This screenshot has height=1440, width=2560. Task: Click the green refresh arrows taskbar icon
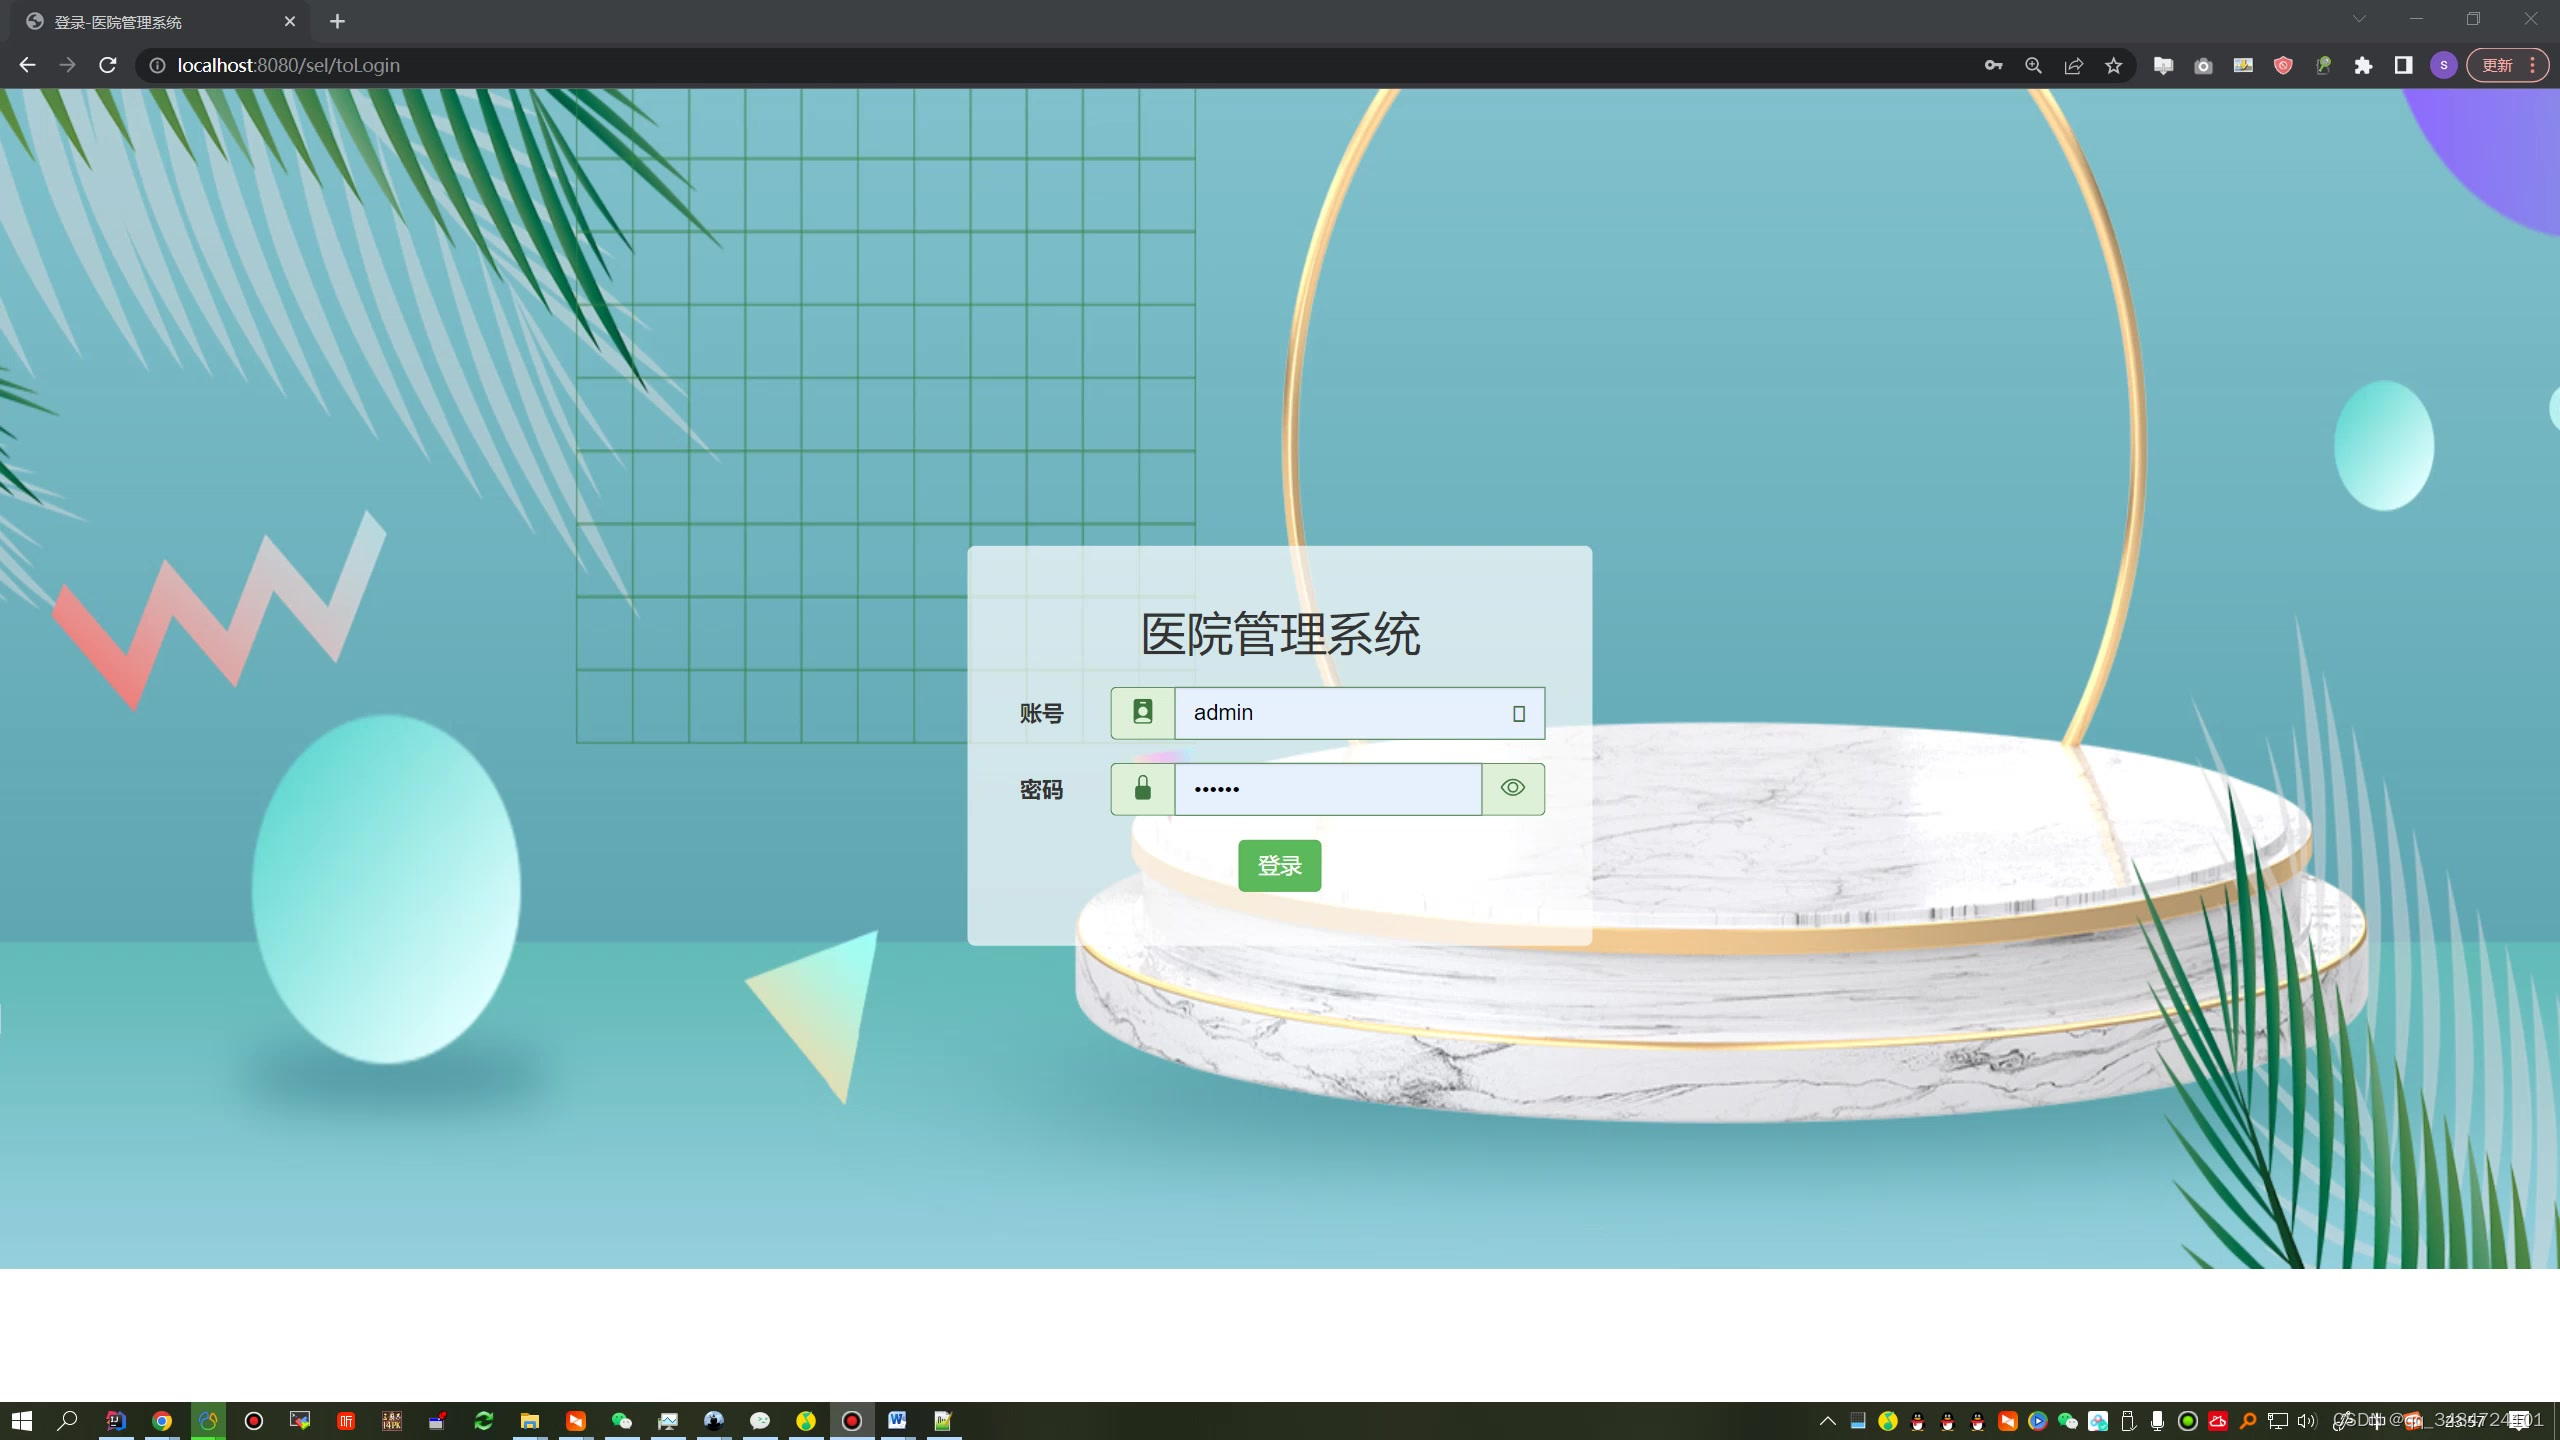click(484, 1420)
